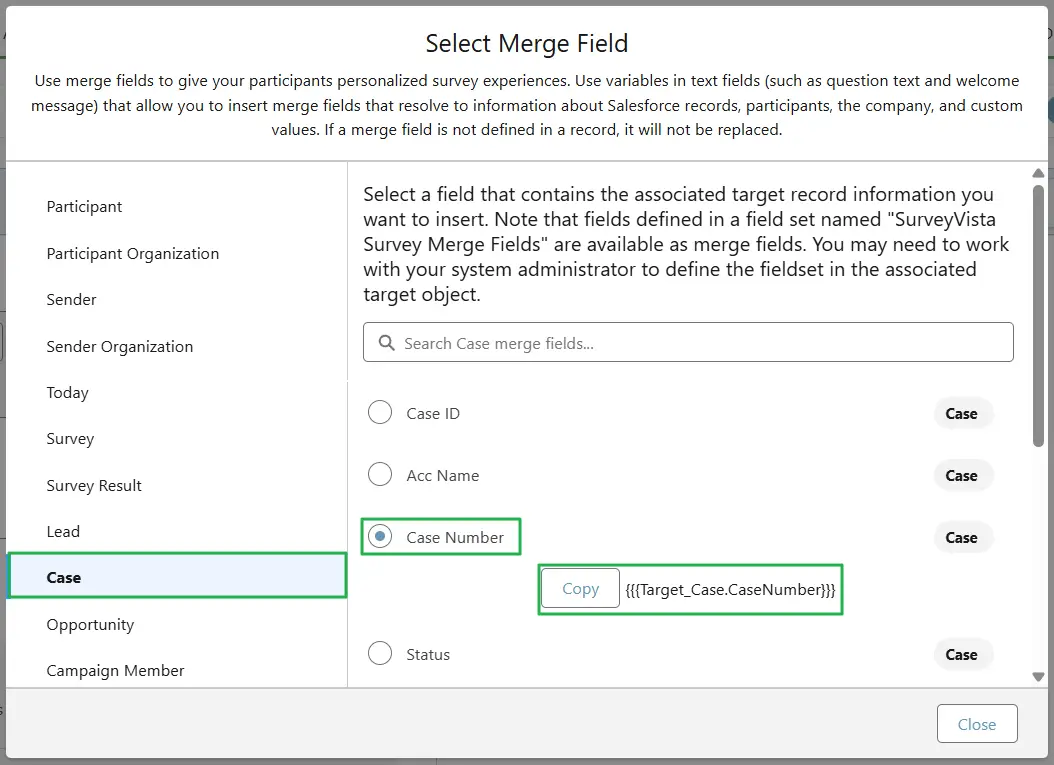Click the search magnifier icon

pos(386,342)
